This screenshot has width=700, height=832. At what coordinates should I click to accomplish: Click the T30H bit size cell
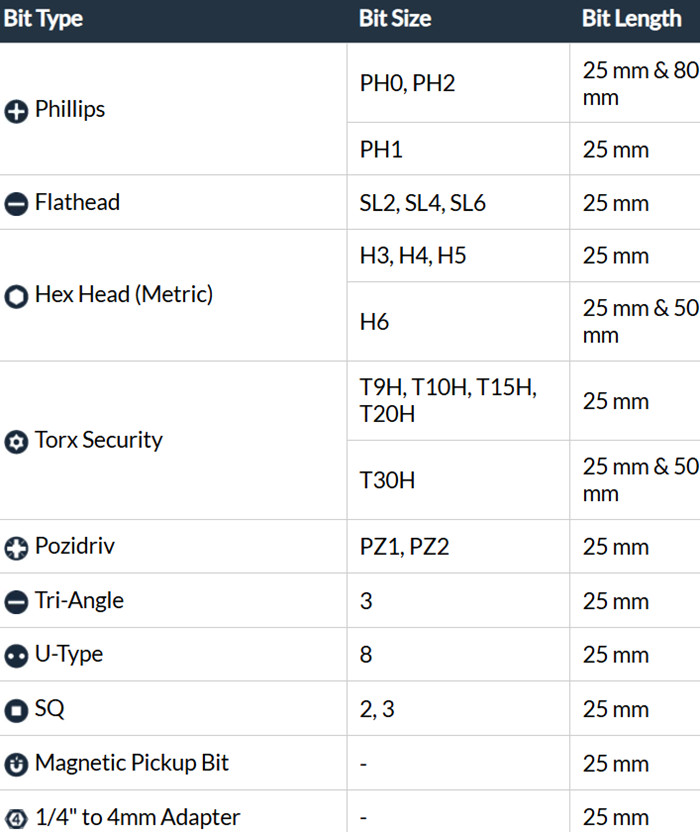click(x=387, y=480)
